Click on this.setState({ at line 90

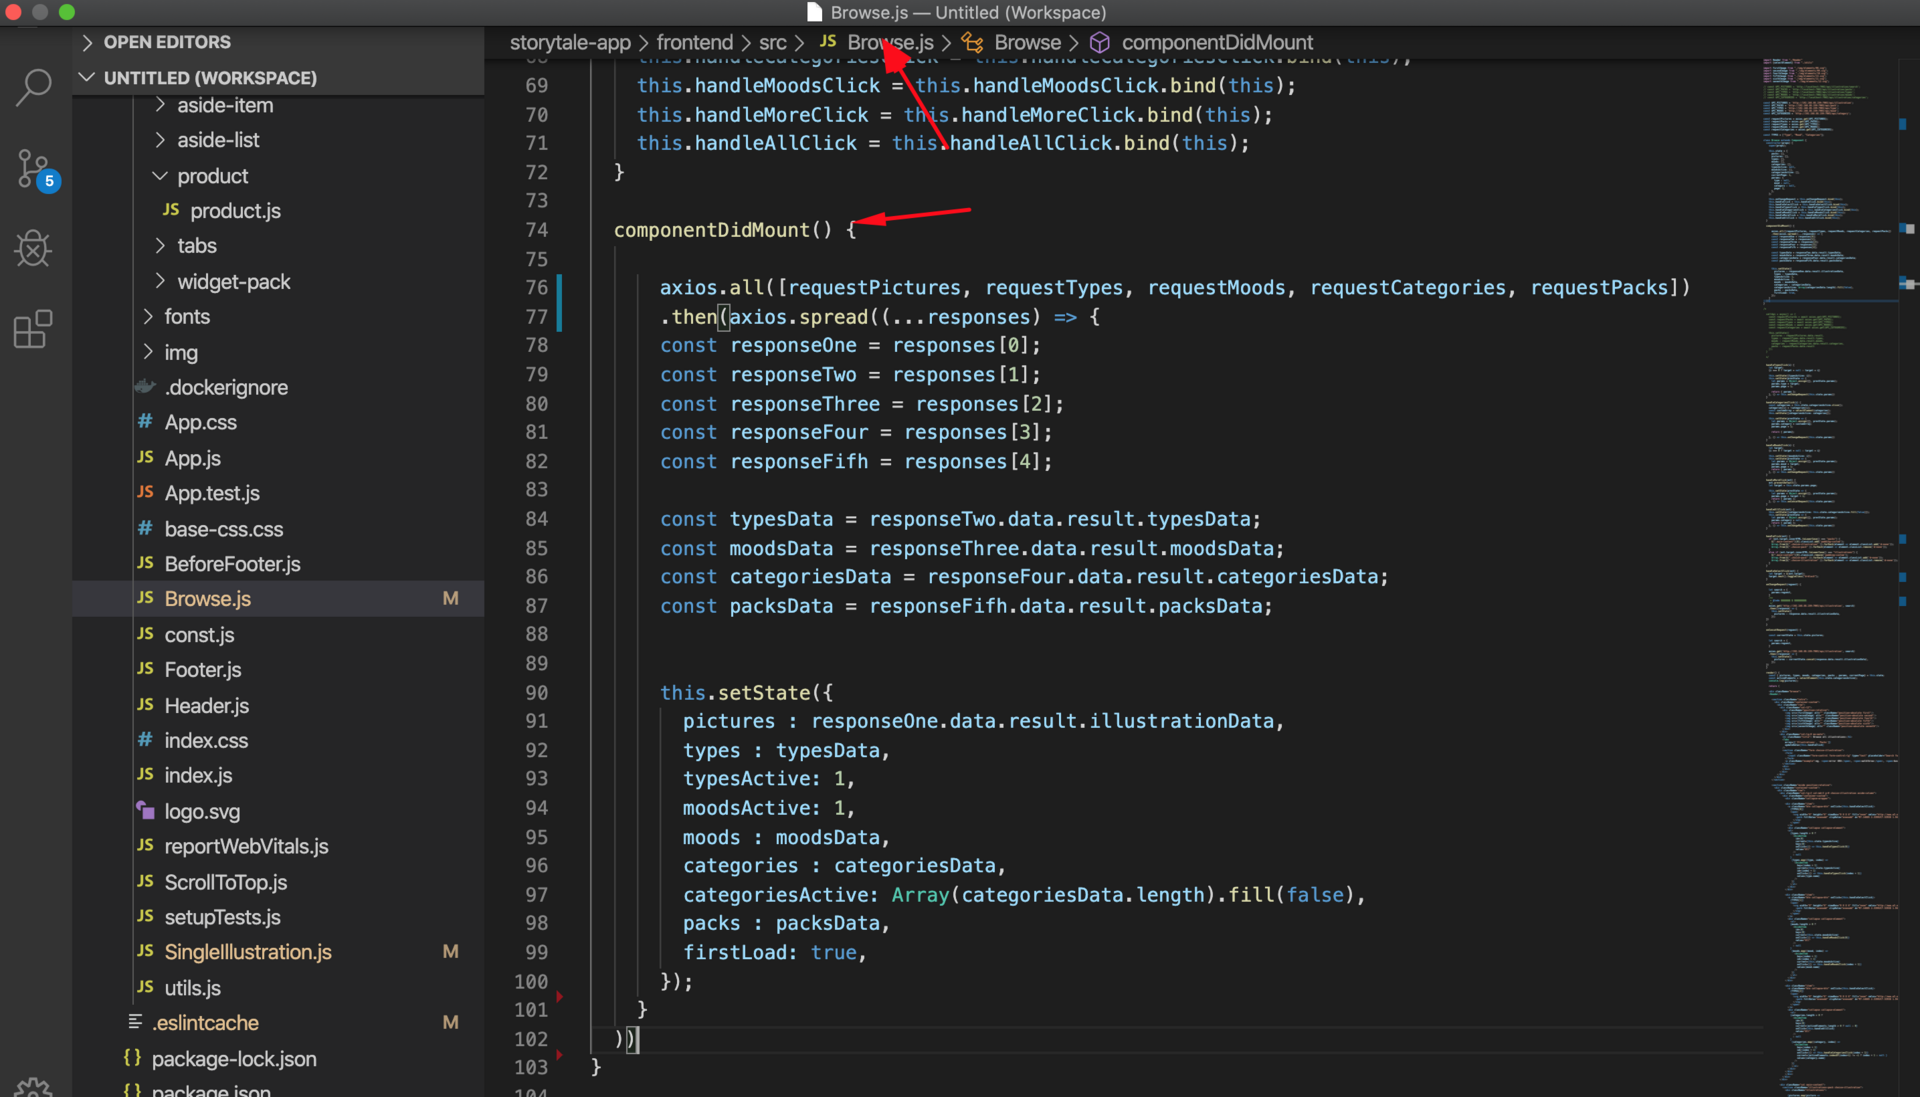click(745, 693)
